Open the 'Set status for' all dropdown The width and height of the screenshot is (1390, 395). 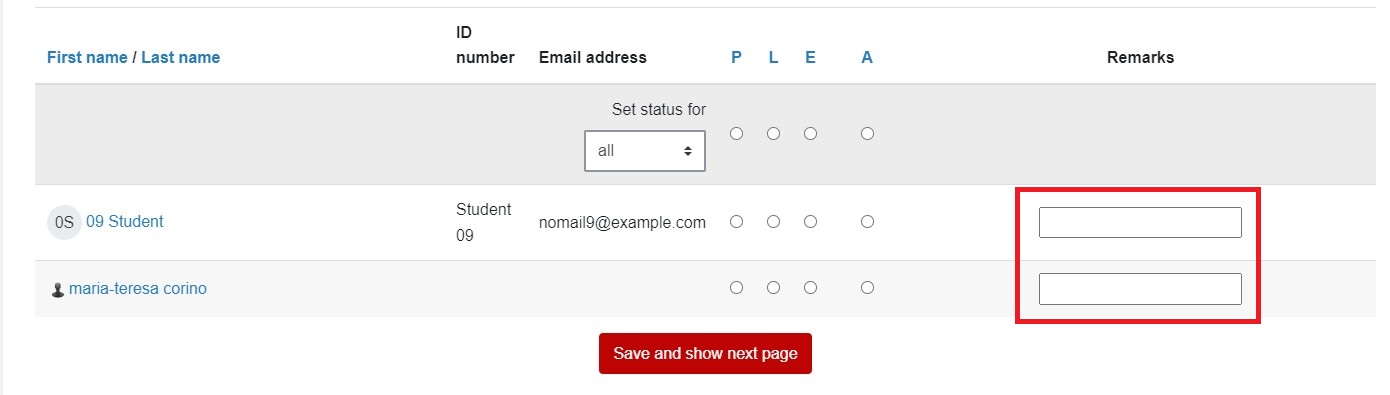point(645,151)
